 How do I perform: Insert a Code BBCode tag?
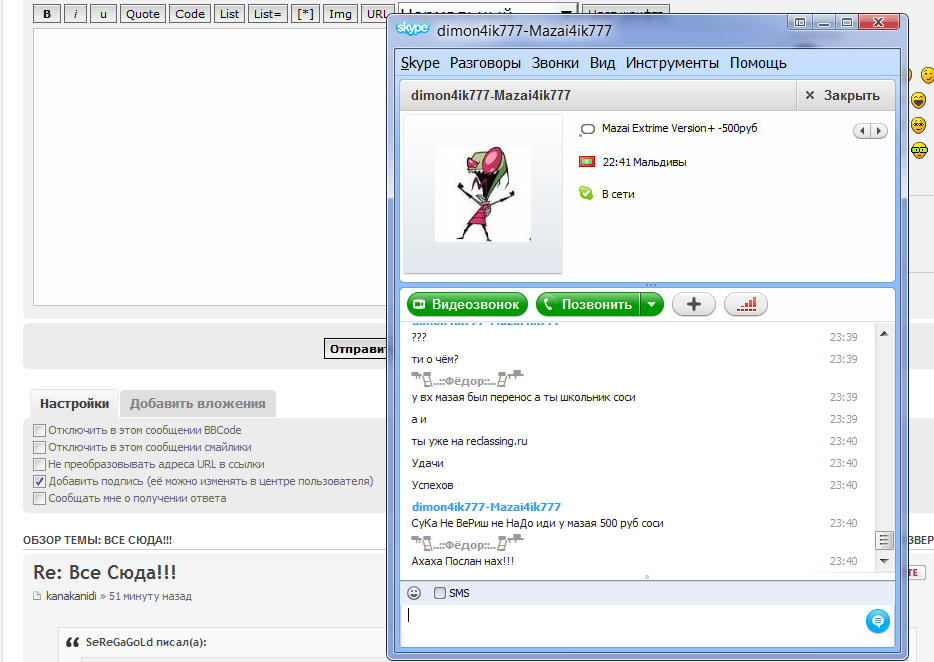click(190, 14)
